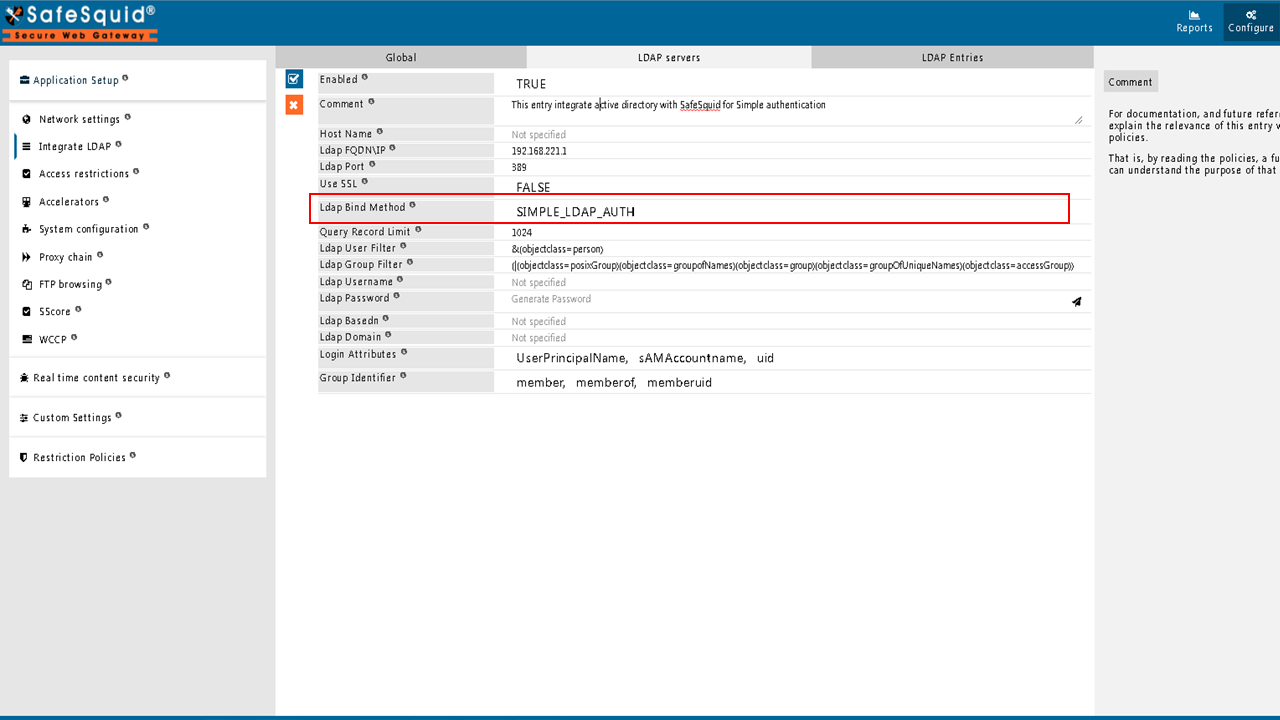Click the Access restrictions icon
The image size is (1280, 720).
27,174
